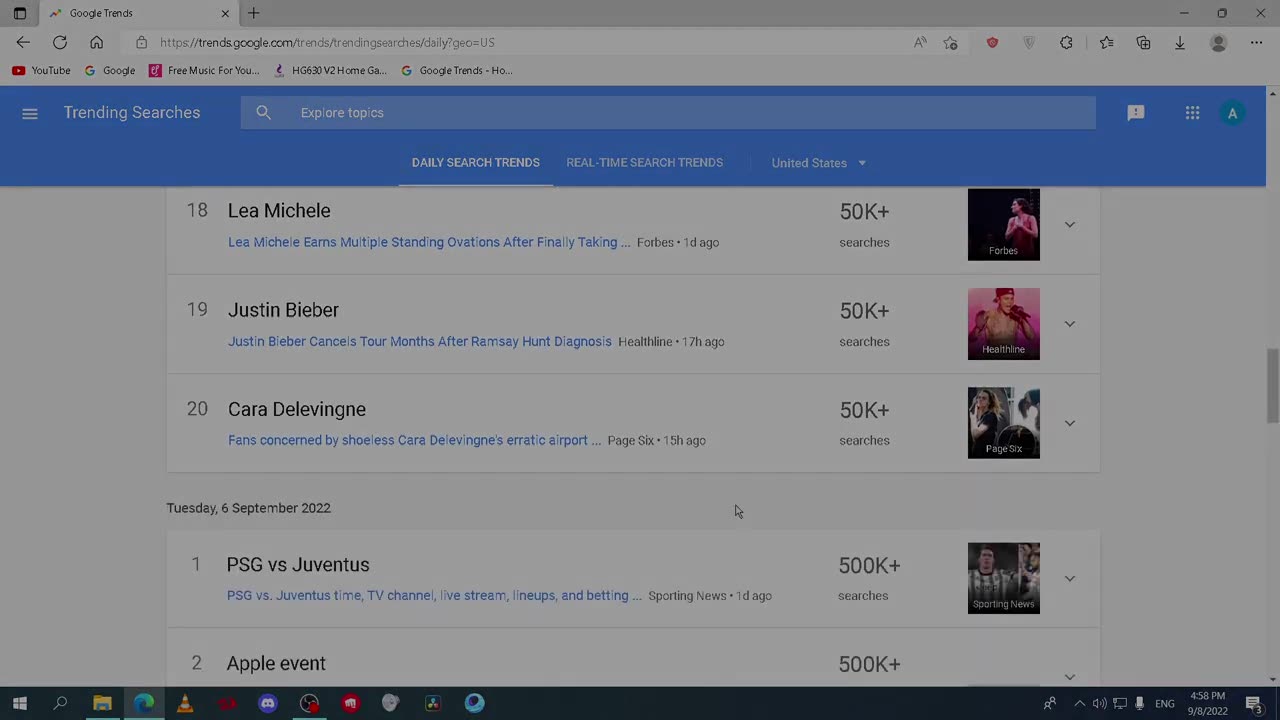Open the browser Extensions puzzle icon
This screenshot has width=1280, height=720.
(1066, 42)
